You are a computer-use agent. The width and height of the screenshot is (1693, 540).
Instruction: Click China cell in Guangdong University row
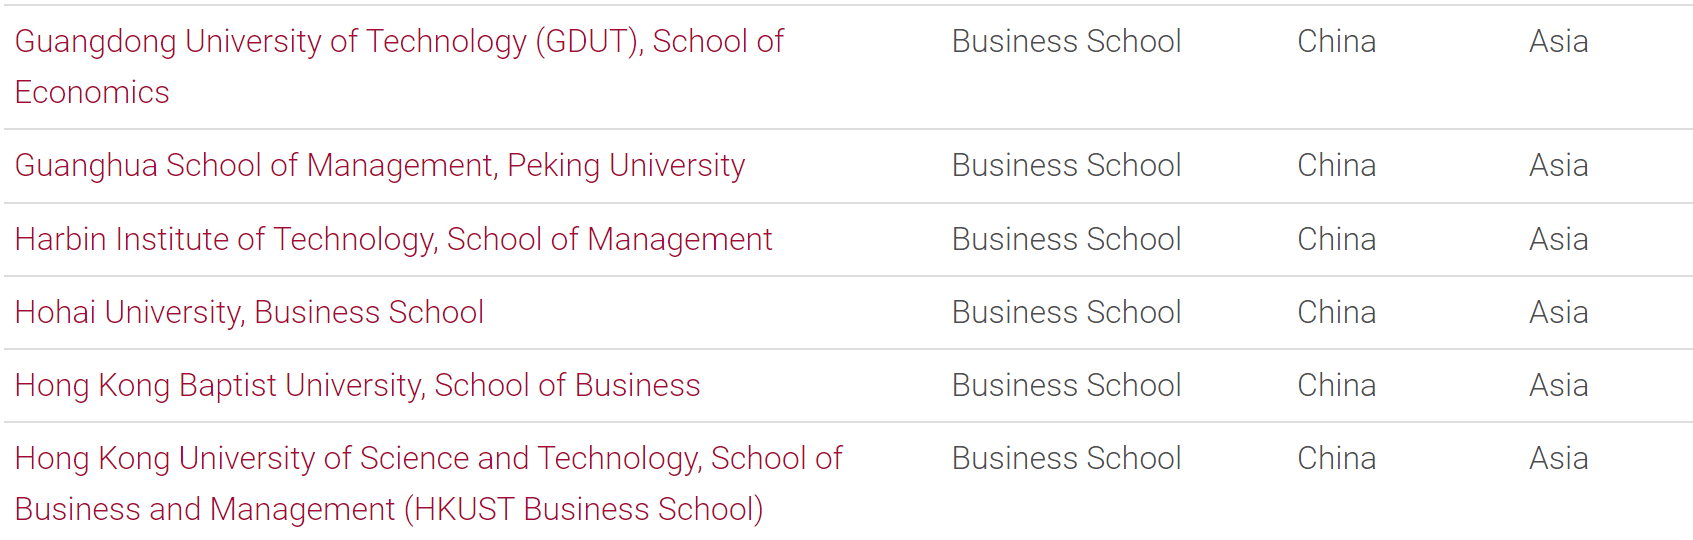coord(1336,41)
